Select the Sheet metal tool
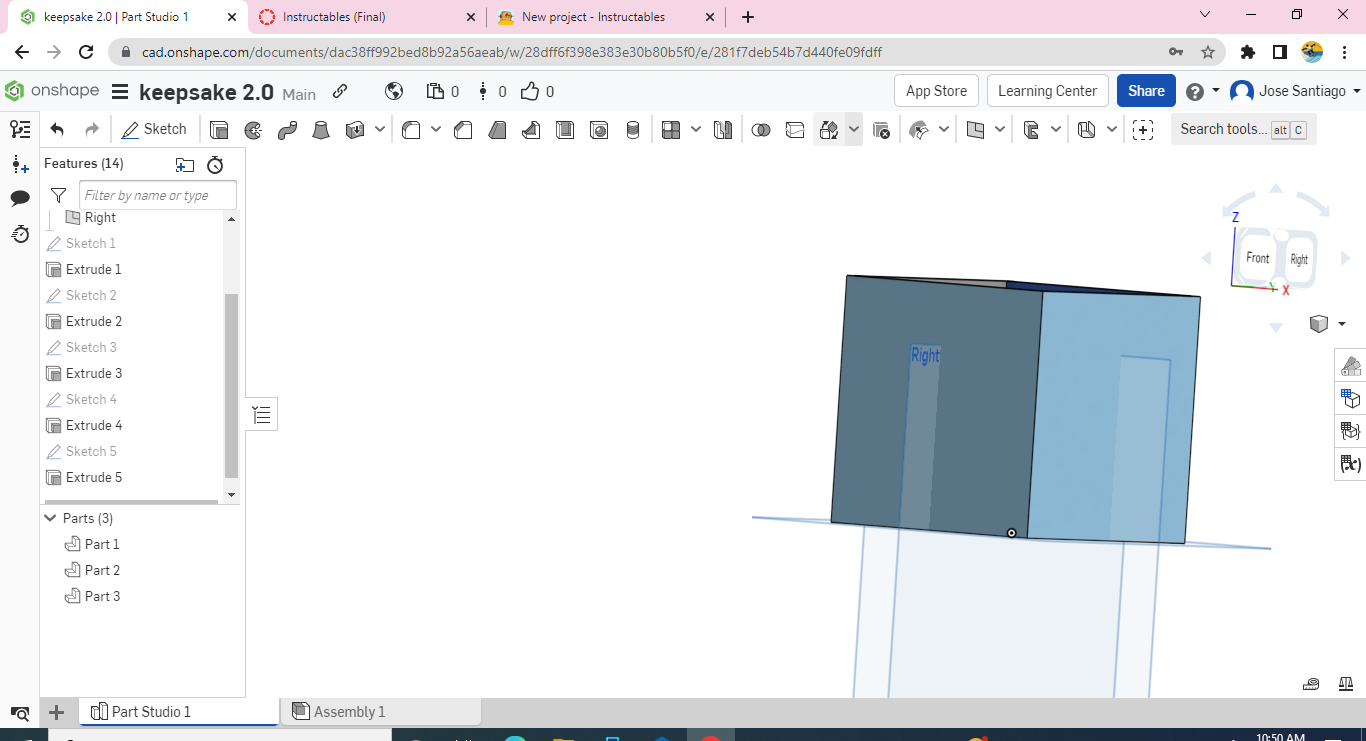The height and width of the screenshot is (741, 1366). tap(1087, 130)
